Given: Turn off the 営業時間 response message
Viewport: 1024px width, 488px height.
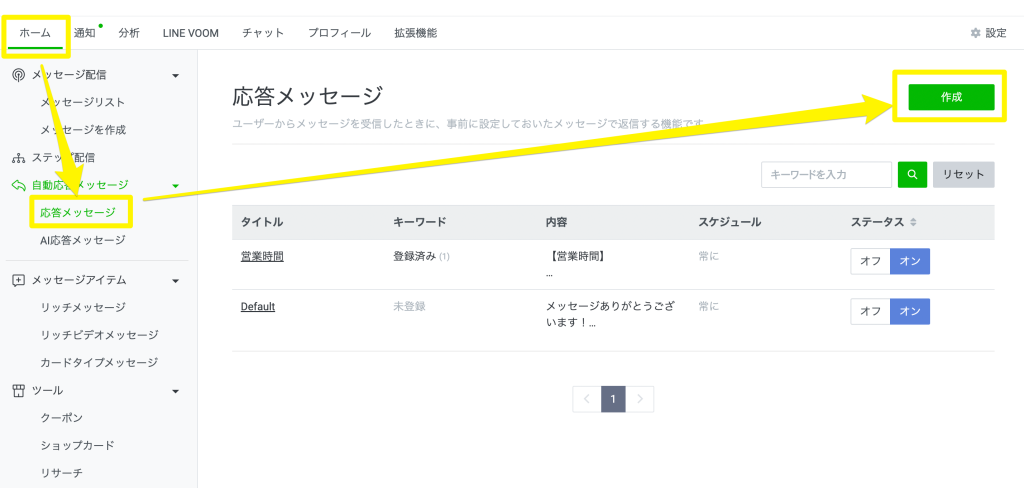Looking at the screenshot, I should (870, 261).
